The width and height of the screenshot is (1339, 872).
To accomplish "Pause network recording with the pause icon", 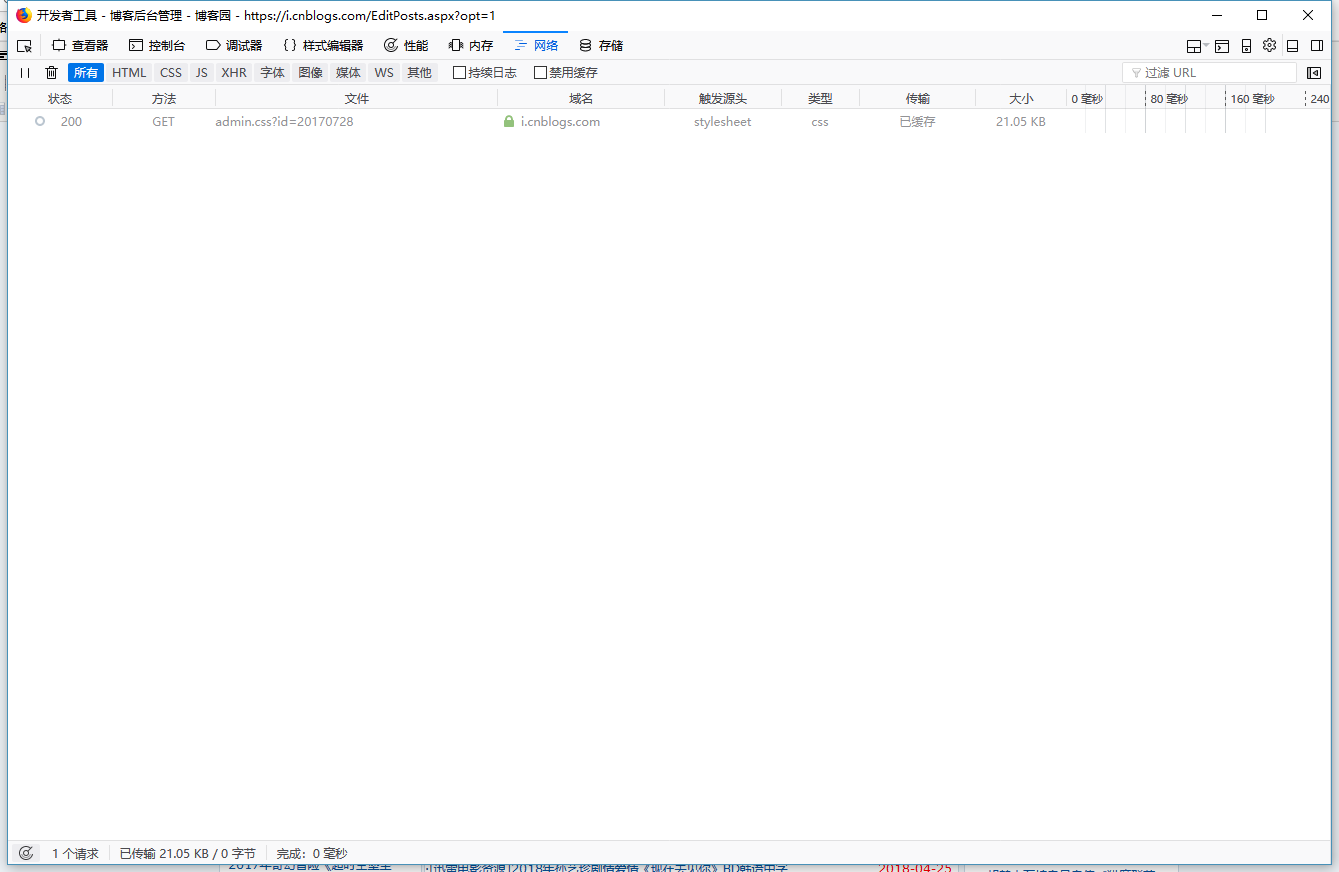I will coord(25,73).
